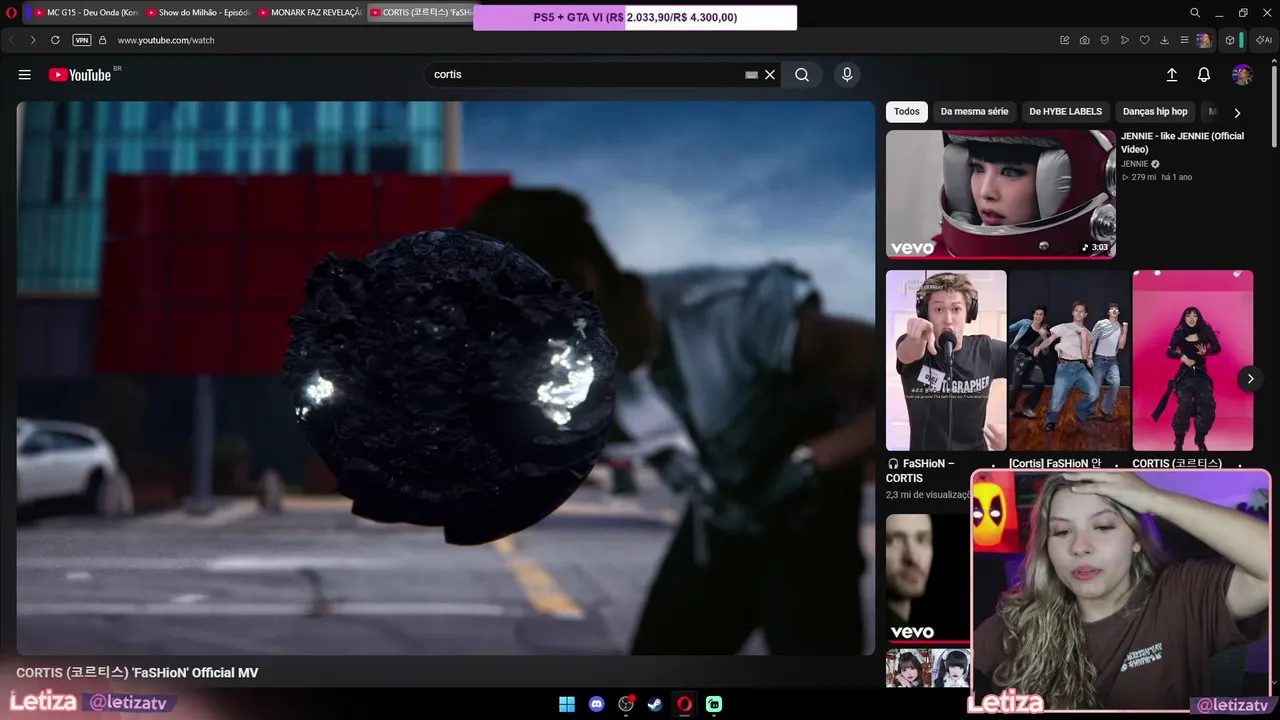Image resolution: width=1280 pixels, height=720 pixels.
Task: Visit the JENNIE channel link
Action: coord(1134,164)
